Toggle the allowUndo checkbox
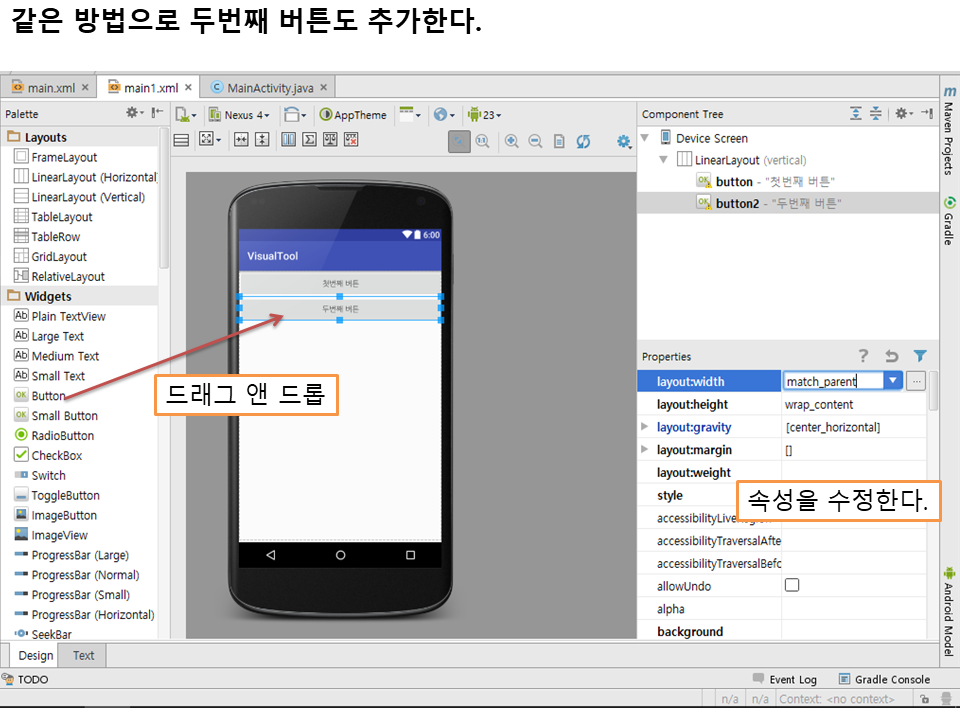 [x=792, y=586]
